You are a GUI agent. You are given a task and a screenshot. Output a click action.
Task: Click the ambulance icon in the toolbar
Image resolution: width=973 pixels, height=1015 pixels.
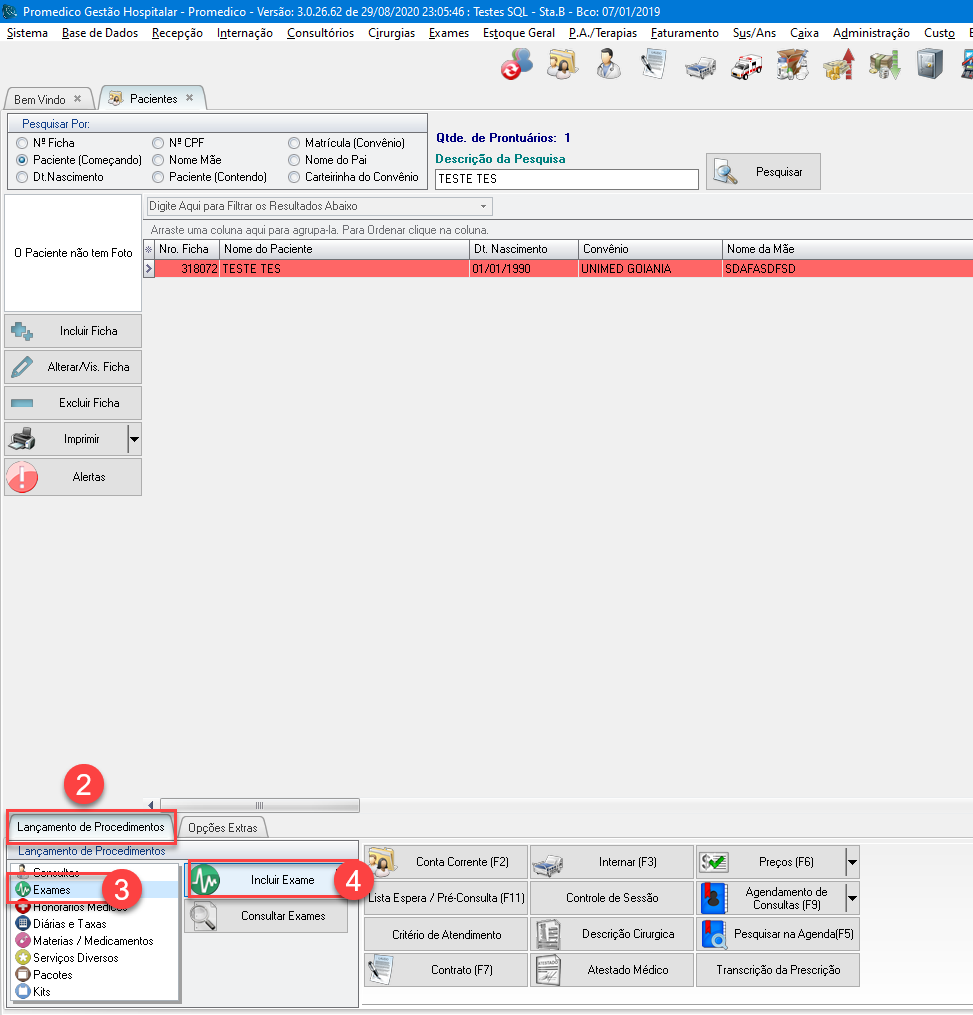click(x=746, y=66)
